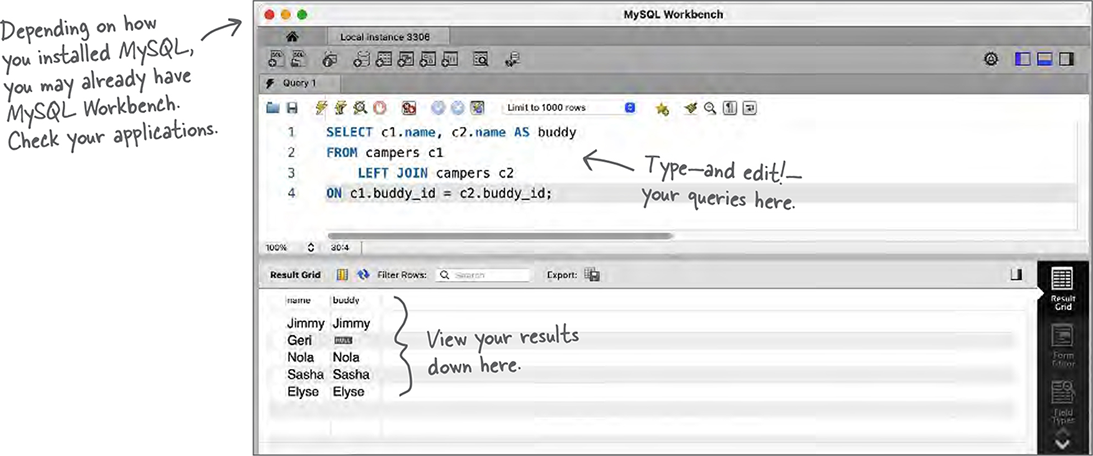Toggle bottom output panel visibility

point(1044,60)
